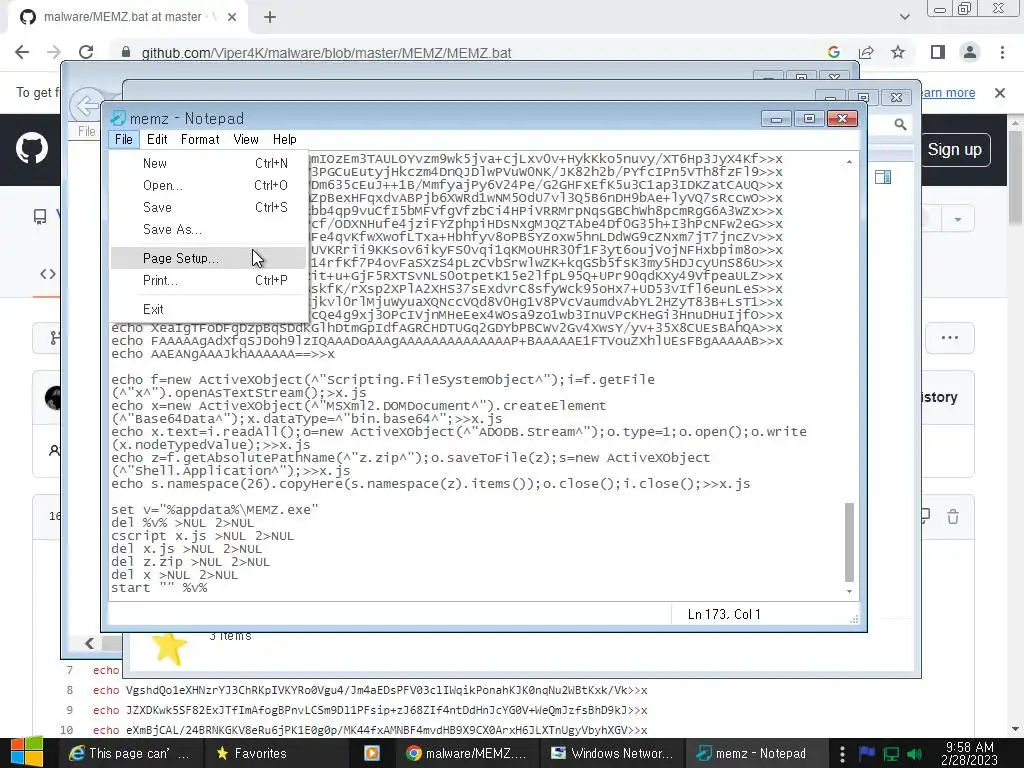
Task: Show hidden tray icons dots
Action: pyautogui.click(x=842, y=754)
